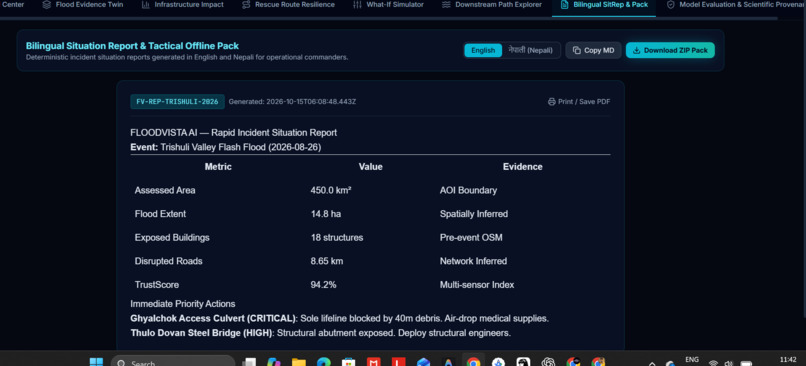Click the Evidence column header
806x366 pixels.
(523, 167)
